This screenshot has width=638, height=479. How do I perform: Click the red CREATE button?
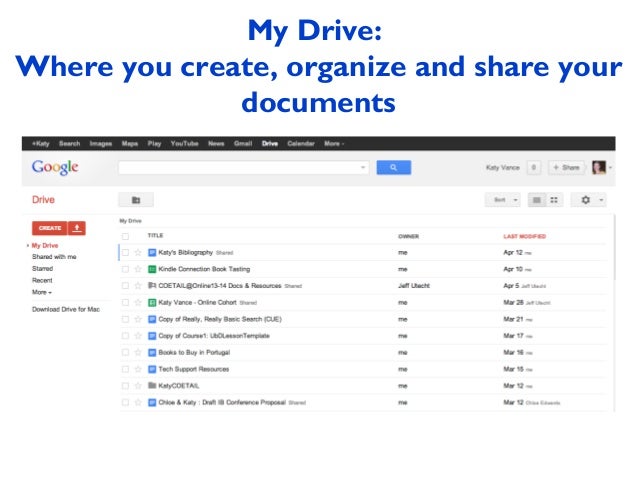50,228
